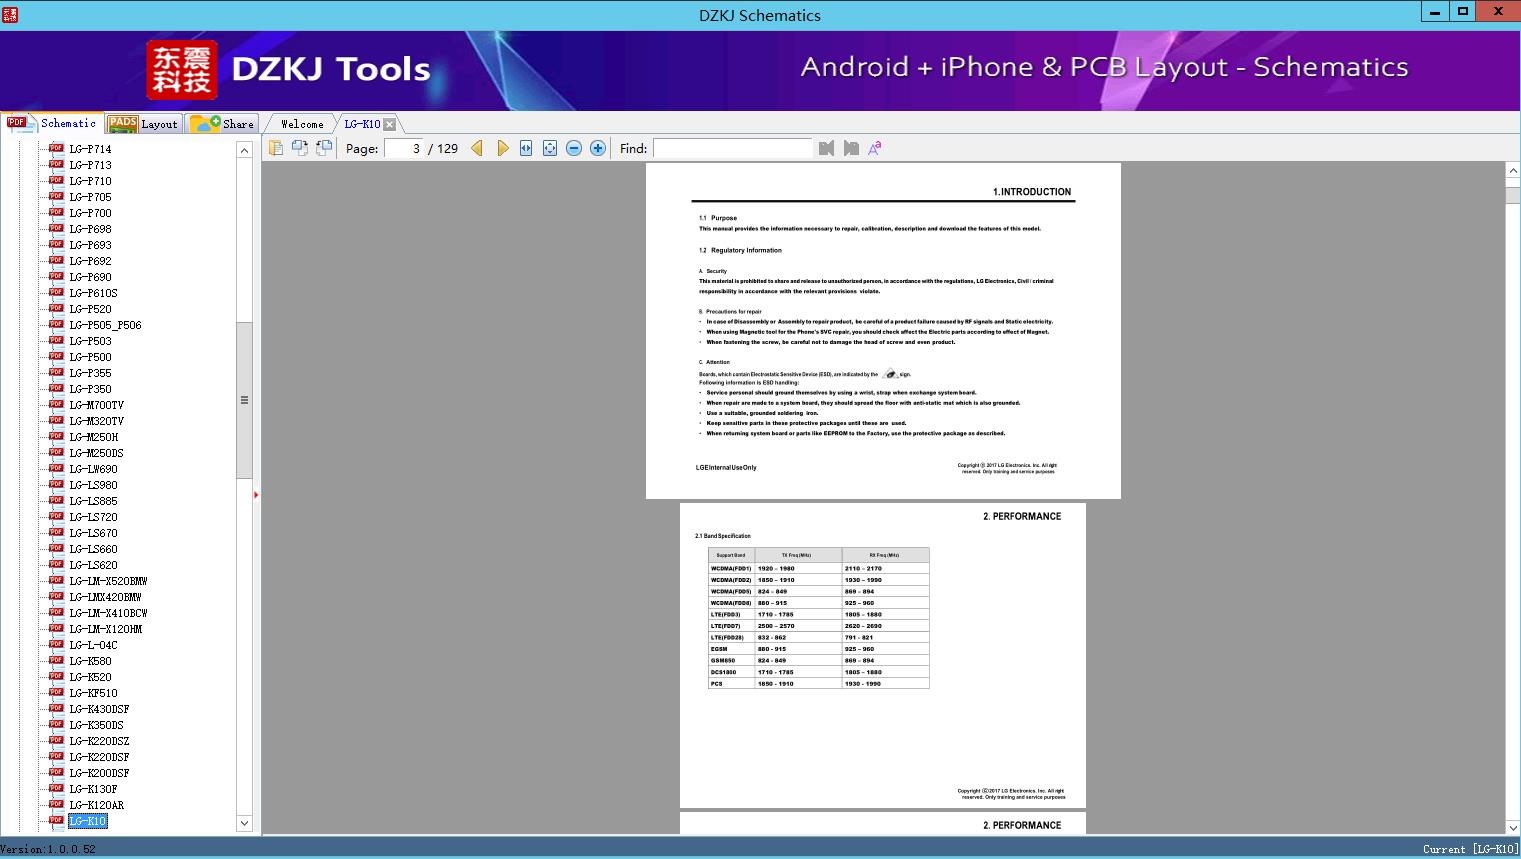Open LG-LS720 schematic
Viewport: 1521px width, 859px height.
pyautogui.click(x=93, y=517)
